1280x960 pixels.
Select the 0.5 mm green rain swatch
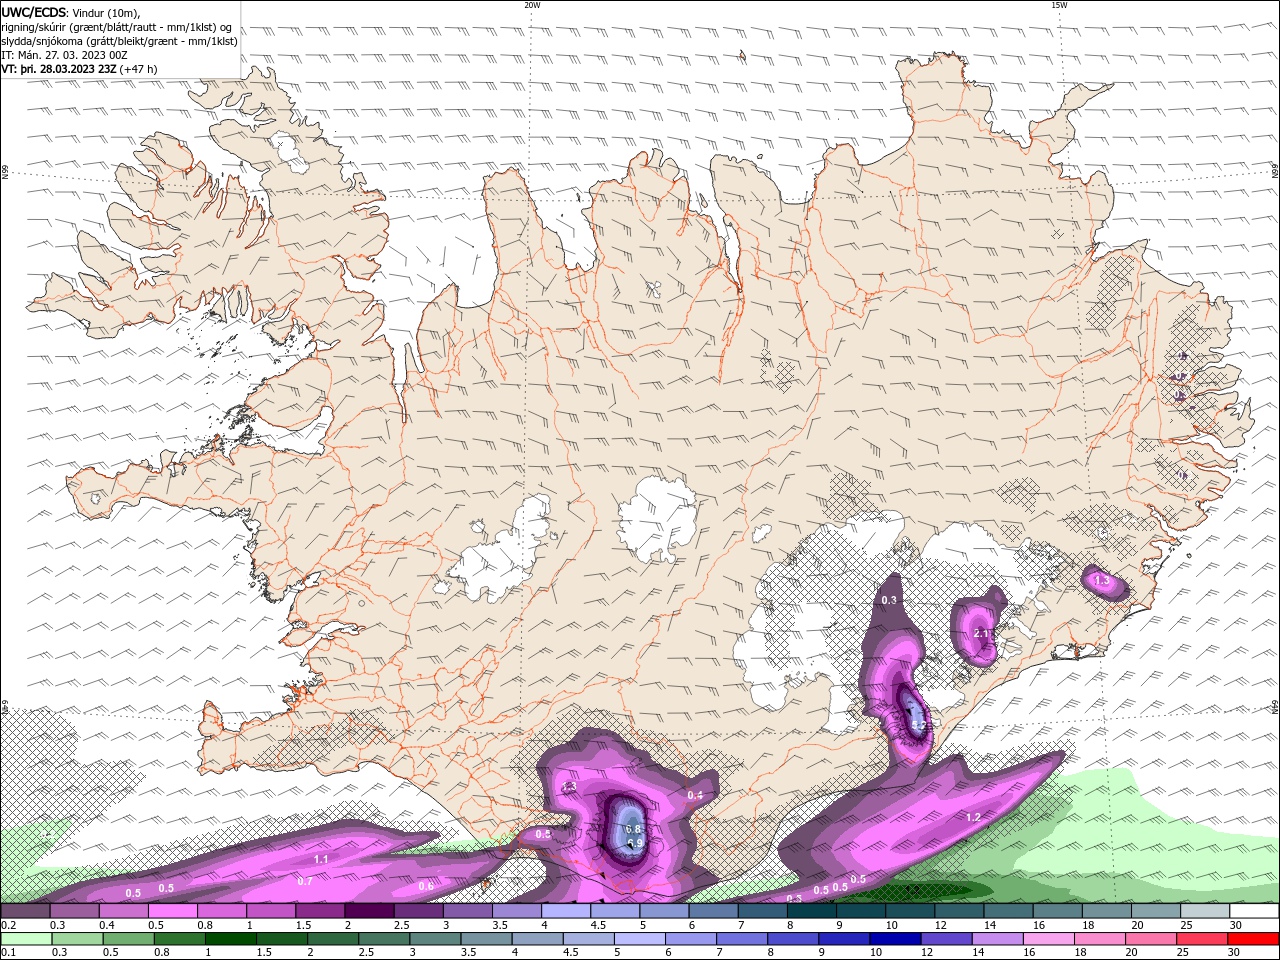129,939
